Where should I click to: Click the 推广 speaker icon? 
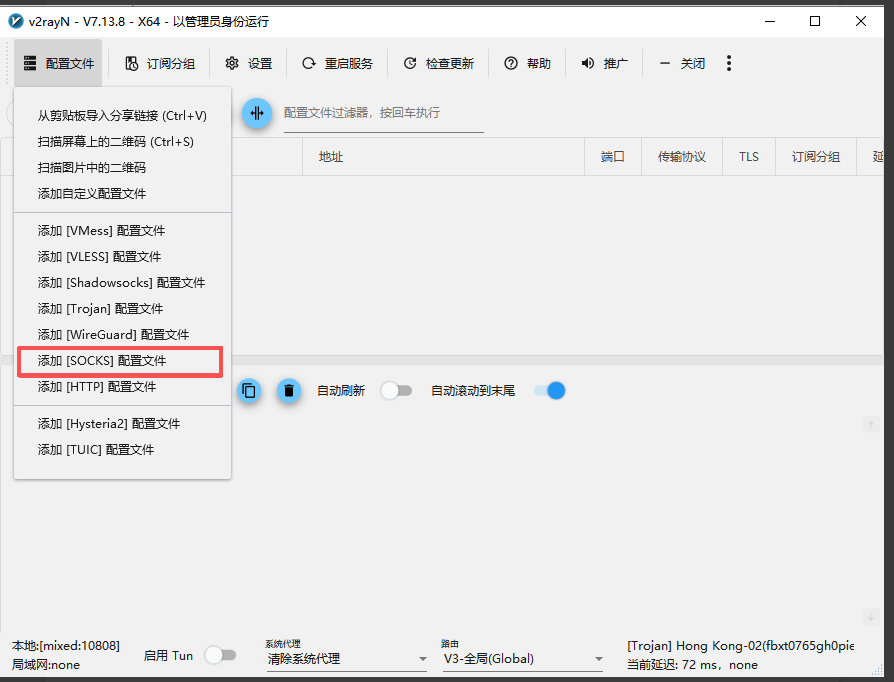pos(588,63)
